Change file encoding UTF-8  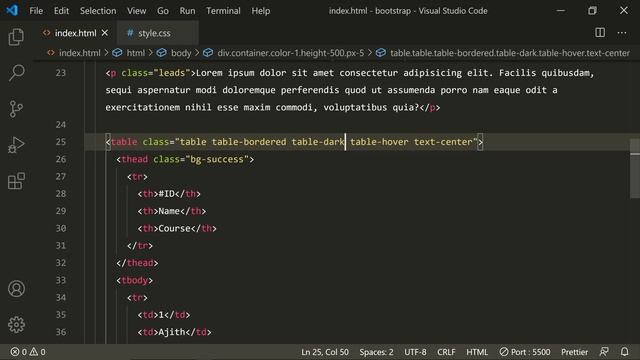[x=415, y=352]
